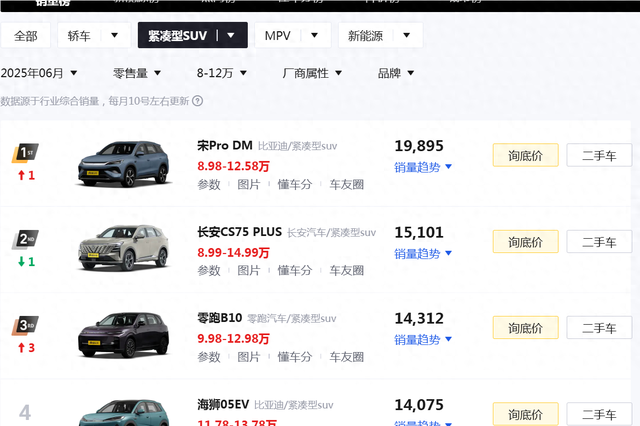
Task: Click 二手车 for 海狮05EV
Action: tap(599, 414)
